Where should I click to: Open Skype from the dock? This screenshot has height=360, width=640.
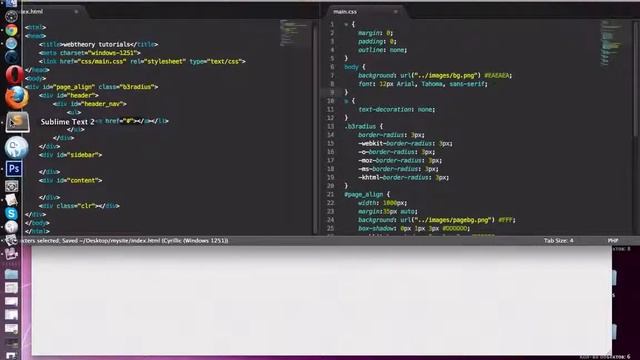(11, 213)
